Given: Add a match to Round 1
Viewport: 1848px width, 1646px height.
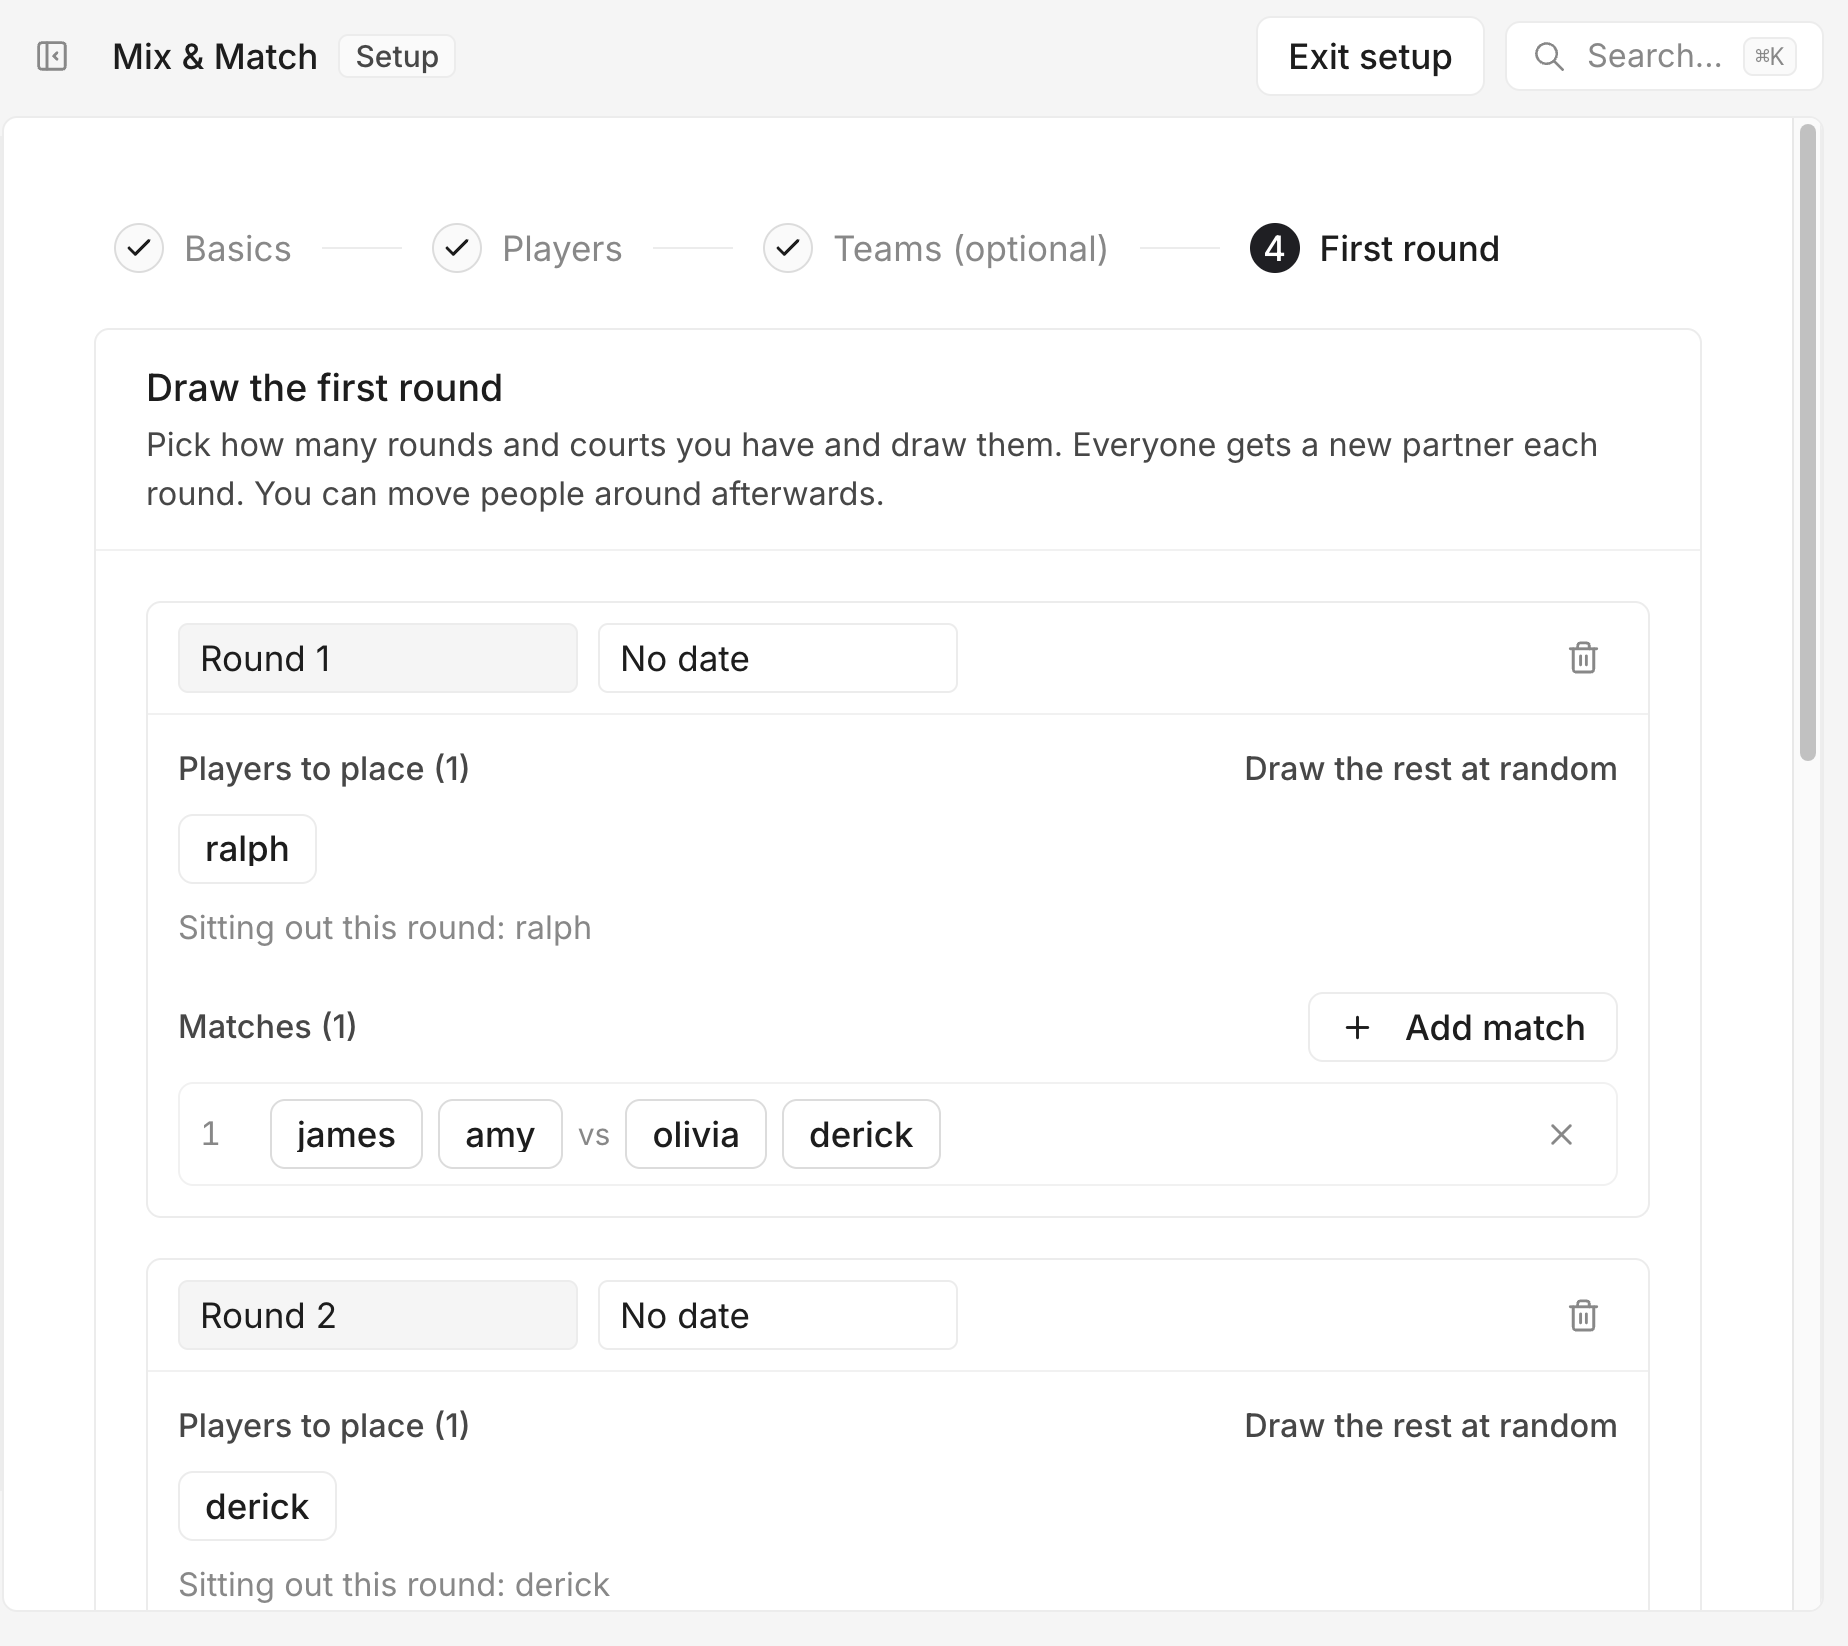Looking at the screenshot, I should (x=1463, y=1027).
